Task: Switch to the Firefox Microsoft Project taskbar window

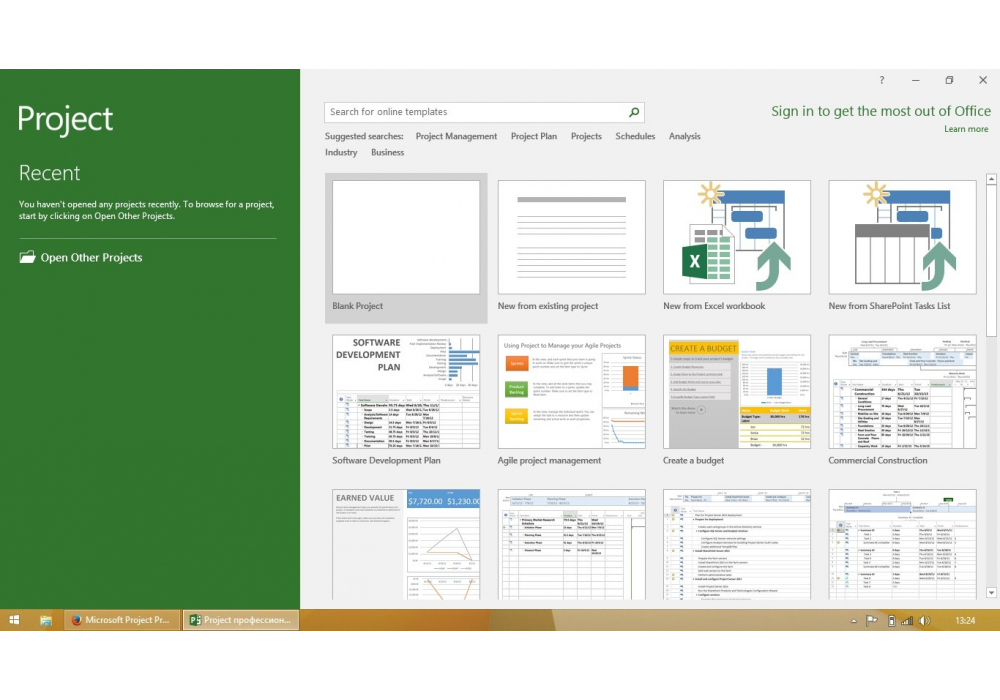Action: 121,620
